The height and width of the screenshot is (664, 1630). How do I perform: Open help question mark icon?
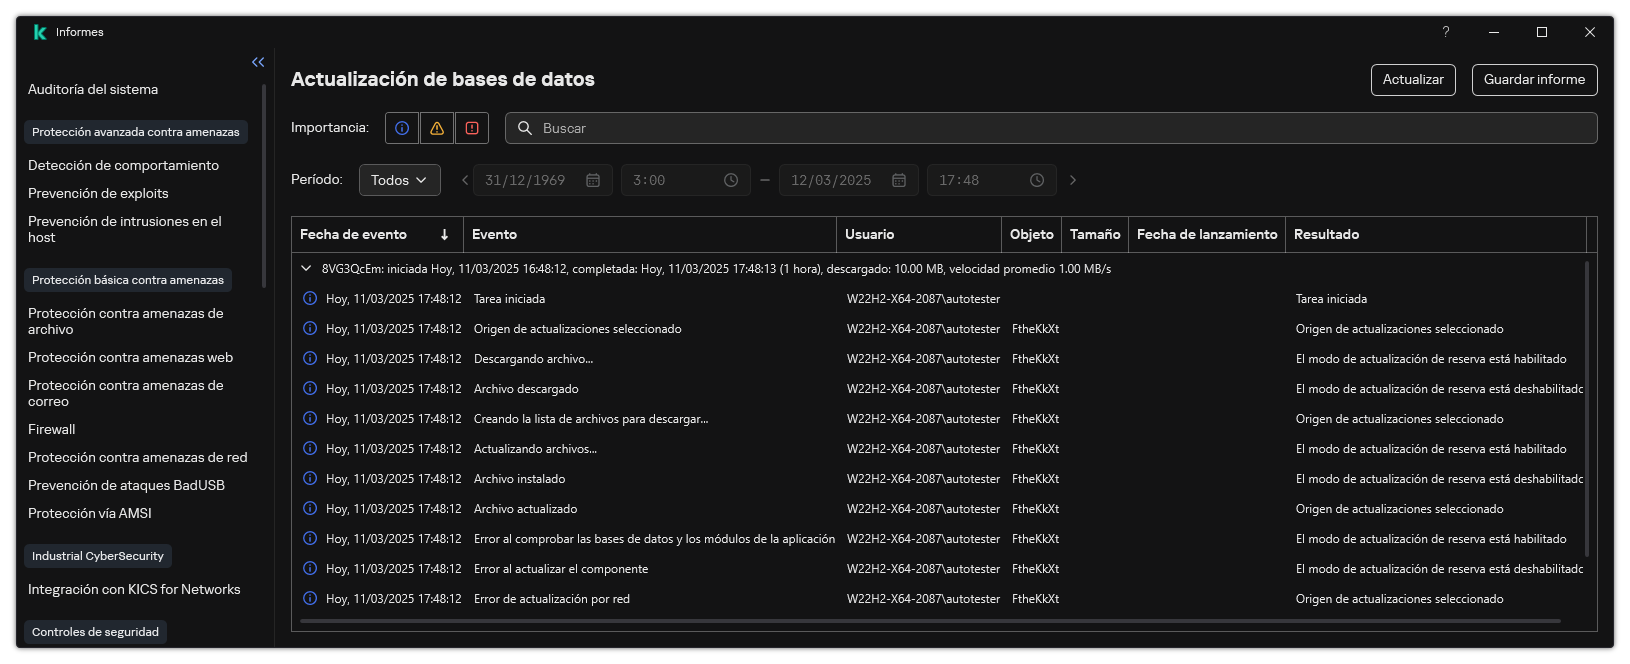[x=1446, y=32]
